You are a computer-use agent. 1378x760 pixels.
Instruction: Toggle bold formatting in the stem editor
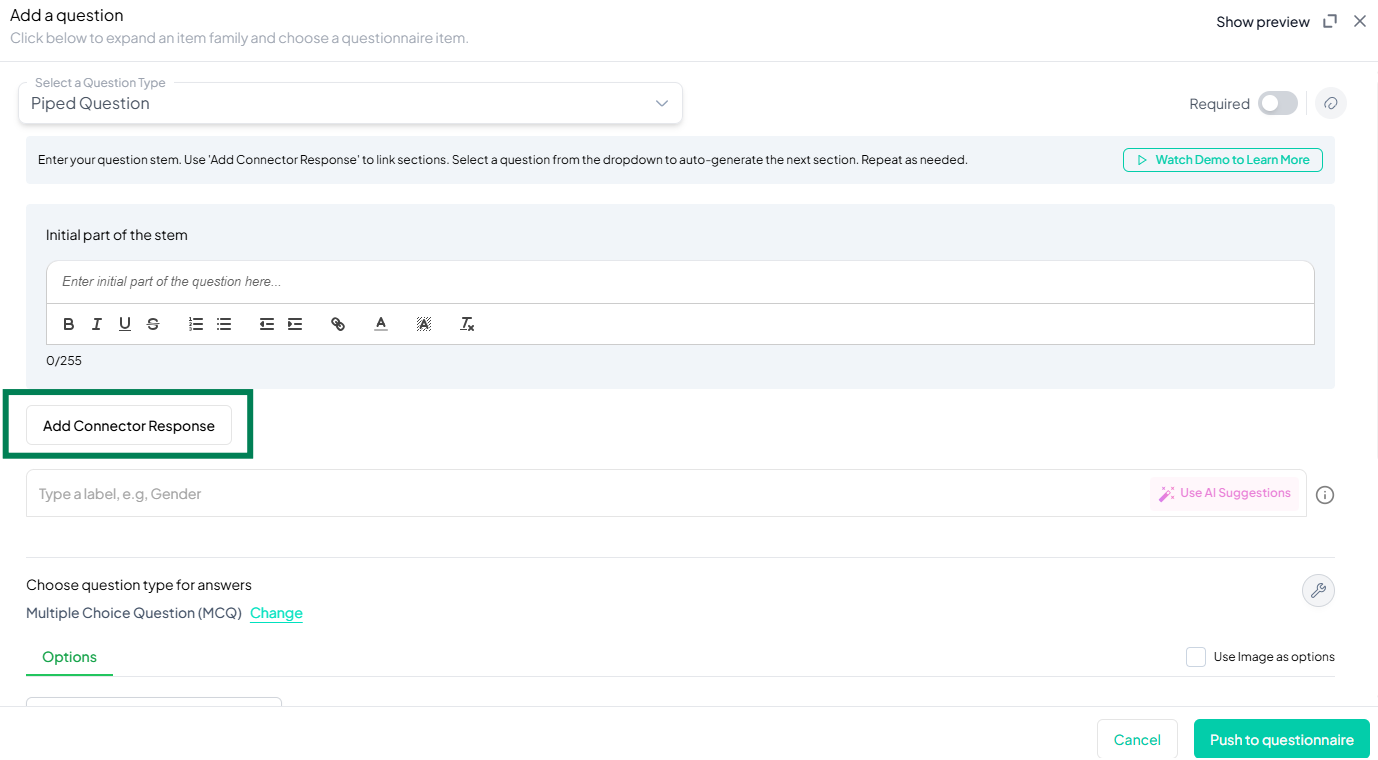(69, 324)
